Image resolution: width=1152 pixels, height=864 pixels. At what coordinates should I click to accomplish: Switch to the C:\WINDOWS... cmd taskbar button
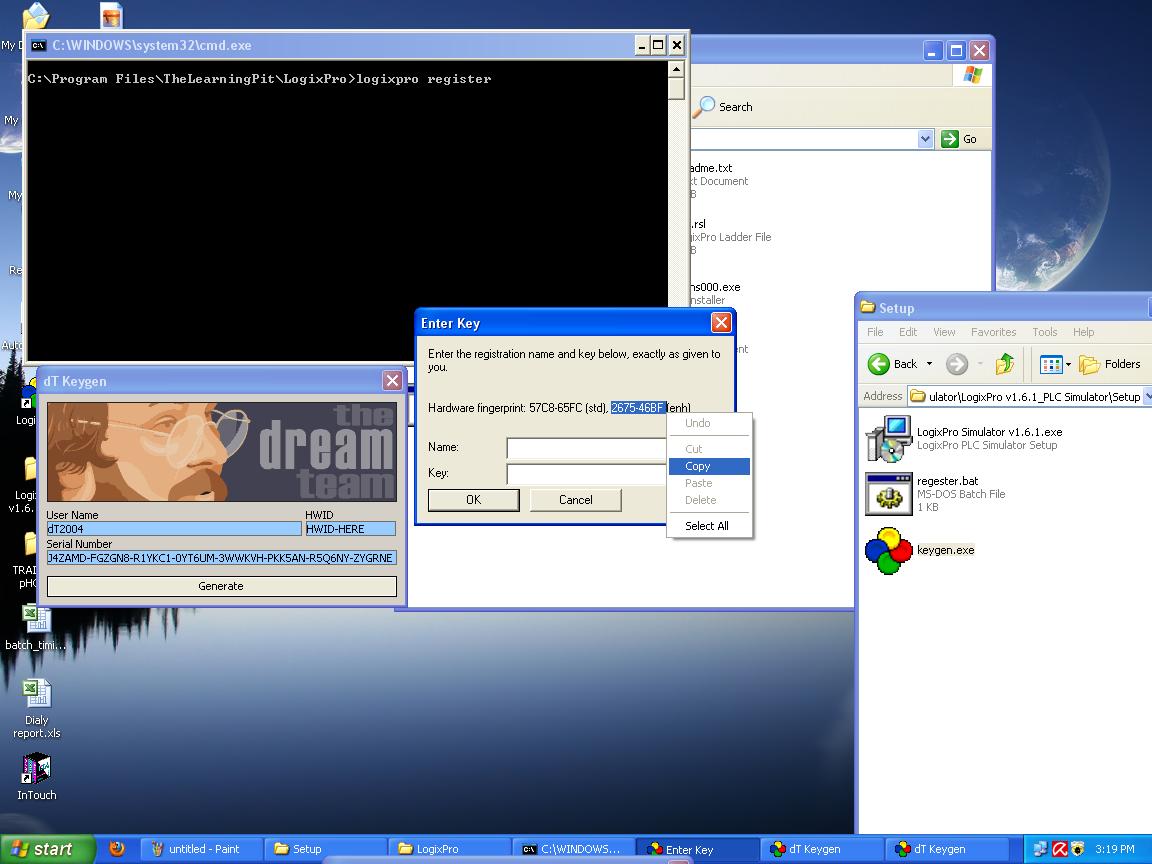[572, 849]
